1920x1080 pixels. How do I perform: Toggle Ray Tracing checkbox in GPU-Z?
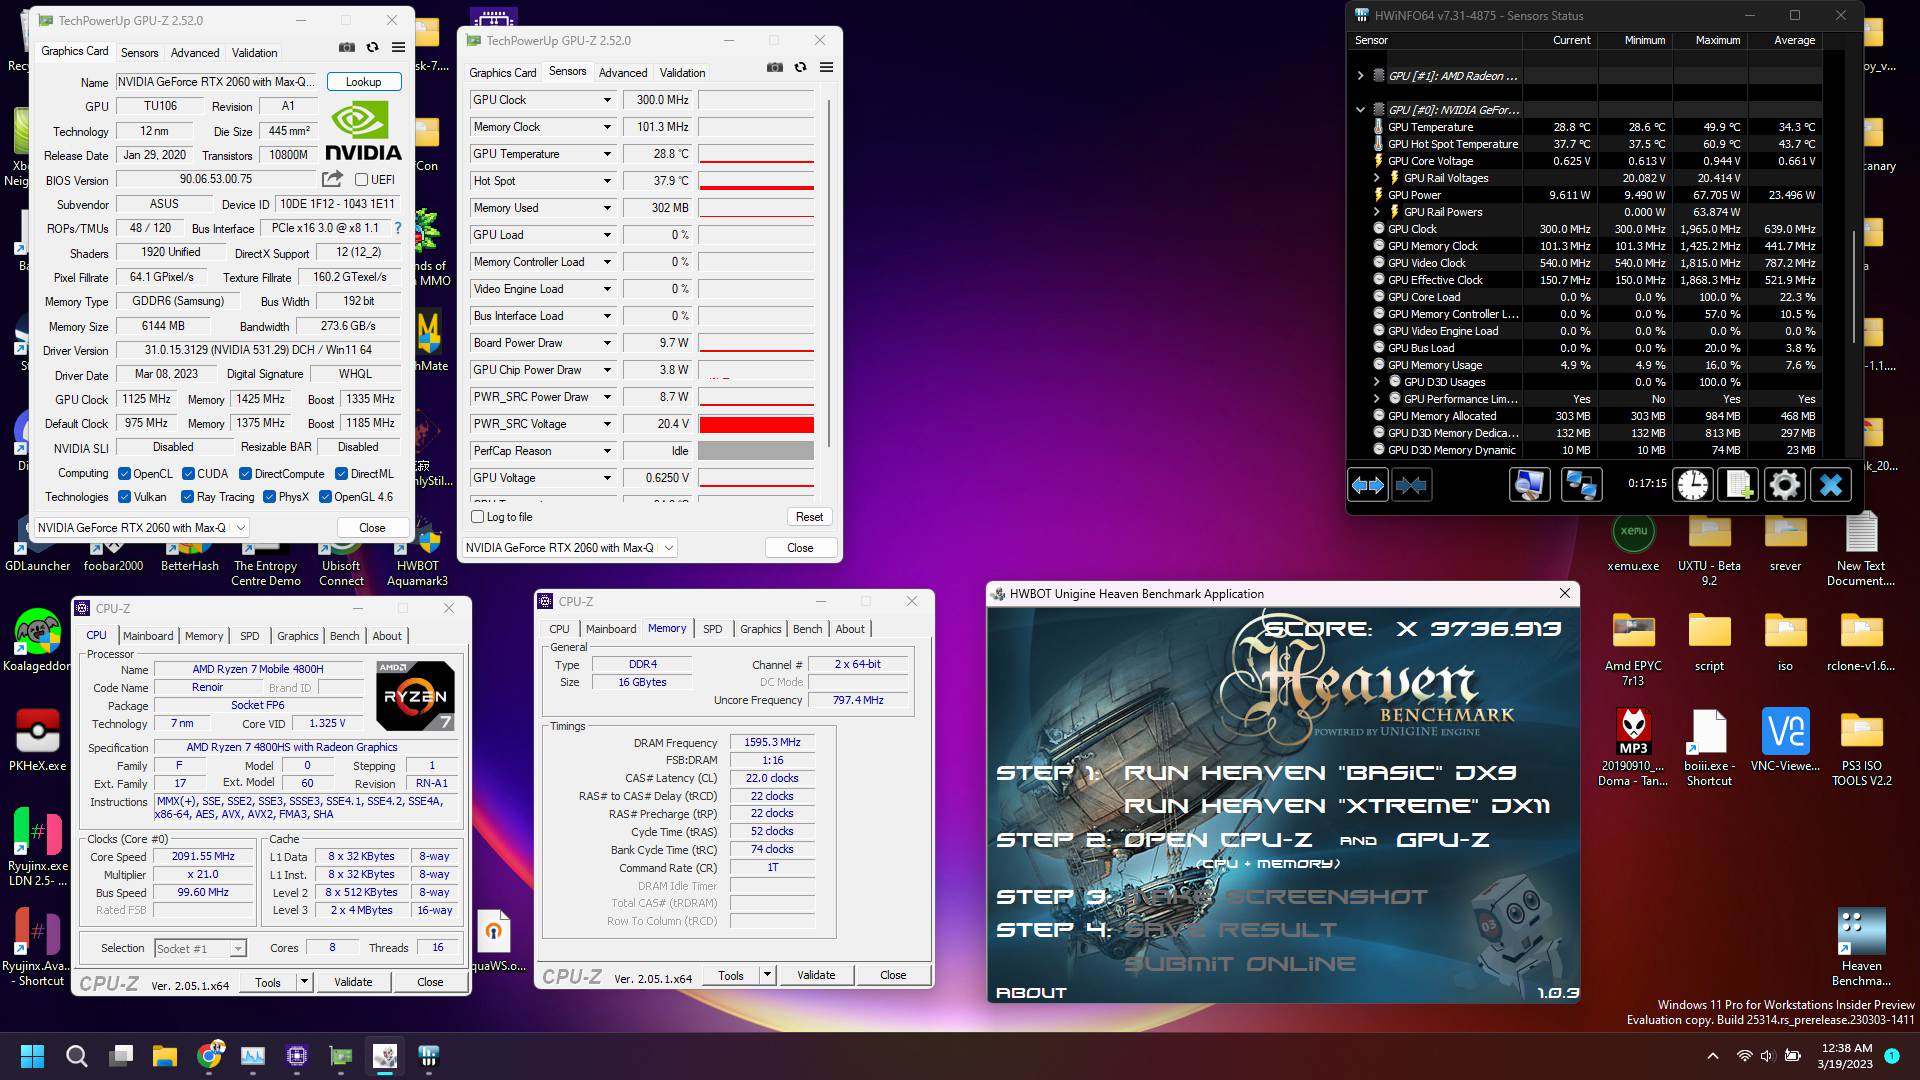[187, 497]
